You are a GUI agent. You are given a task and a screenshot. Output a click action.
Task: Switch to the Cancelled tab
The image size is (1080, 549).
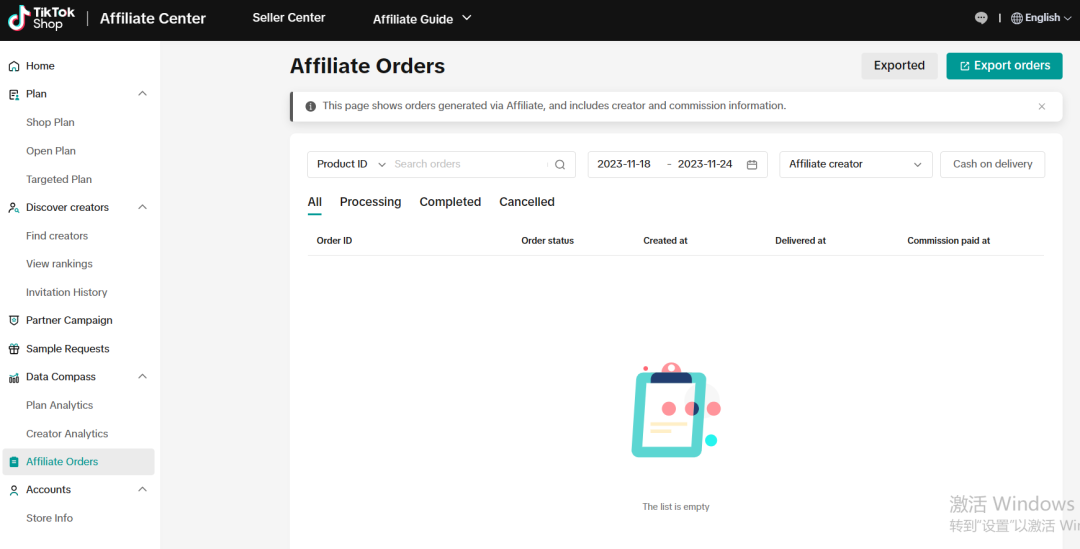coord(526,202)
